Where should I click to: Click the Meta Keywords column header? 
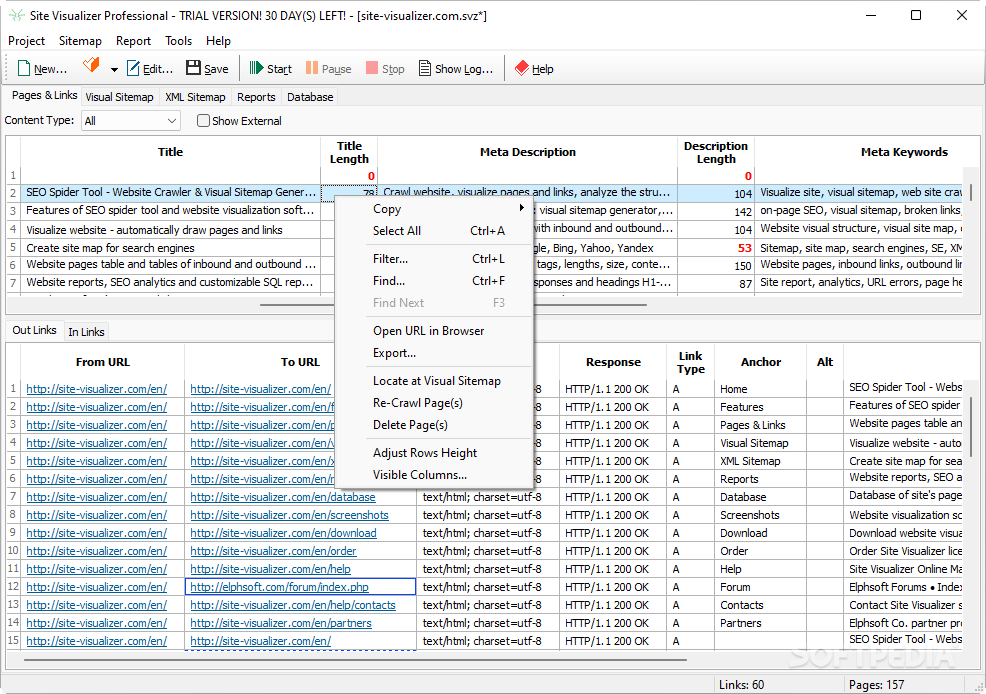point(904,152)
